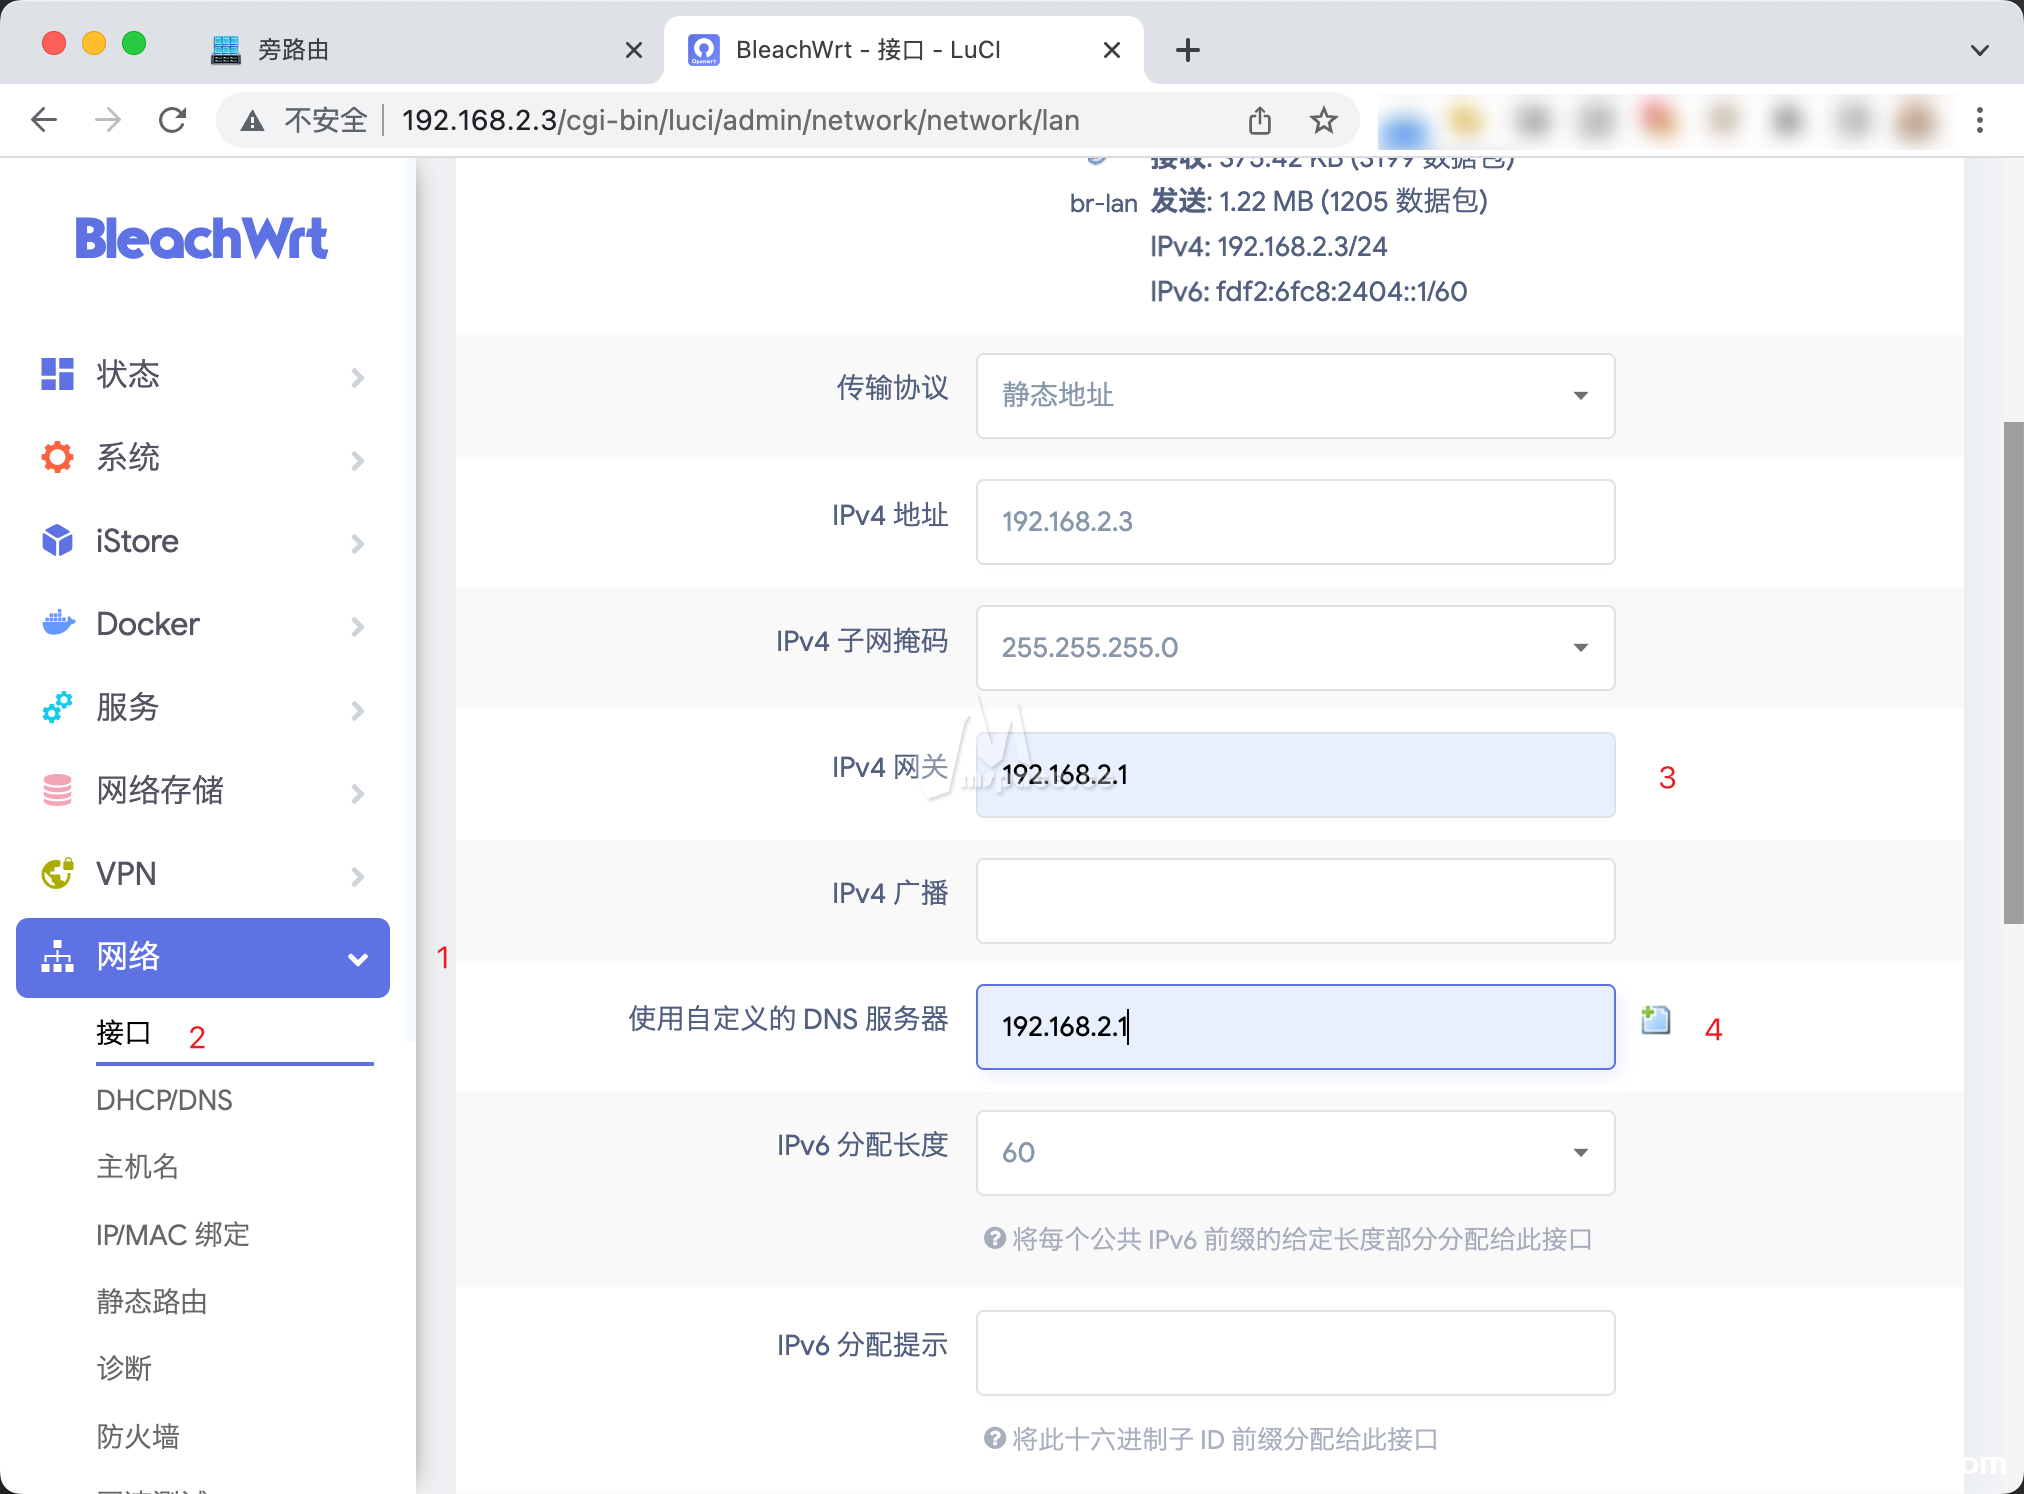
Task: Open the Docker panel
Action: [x=147, y=624]
